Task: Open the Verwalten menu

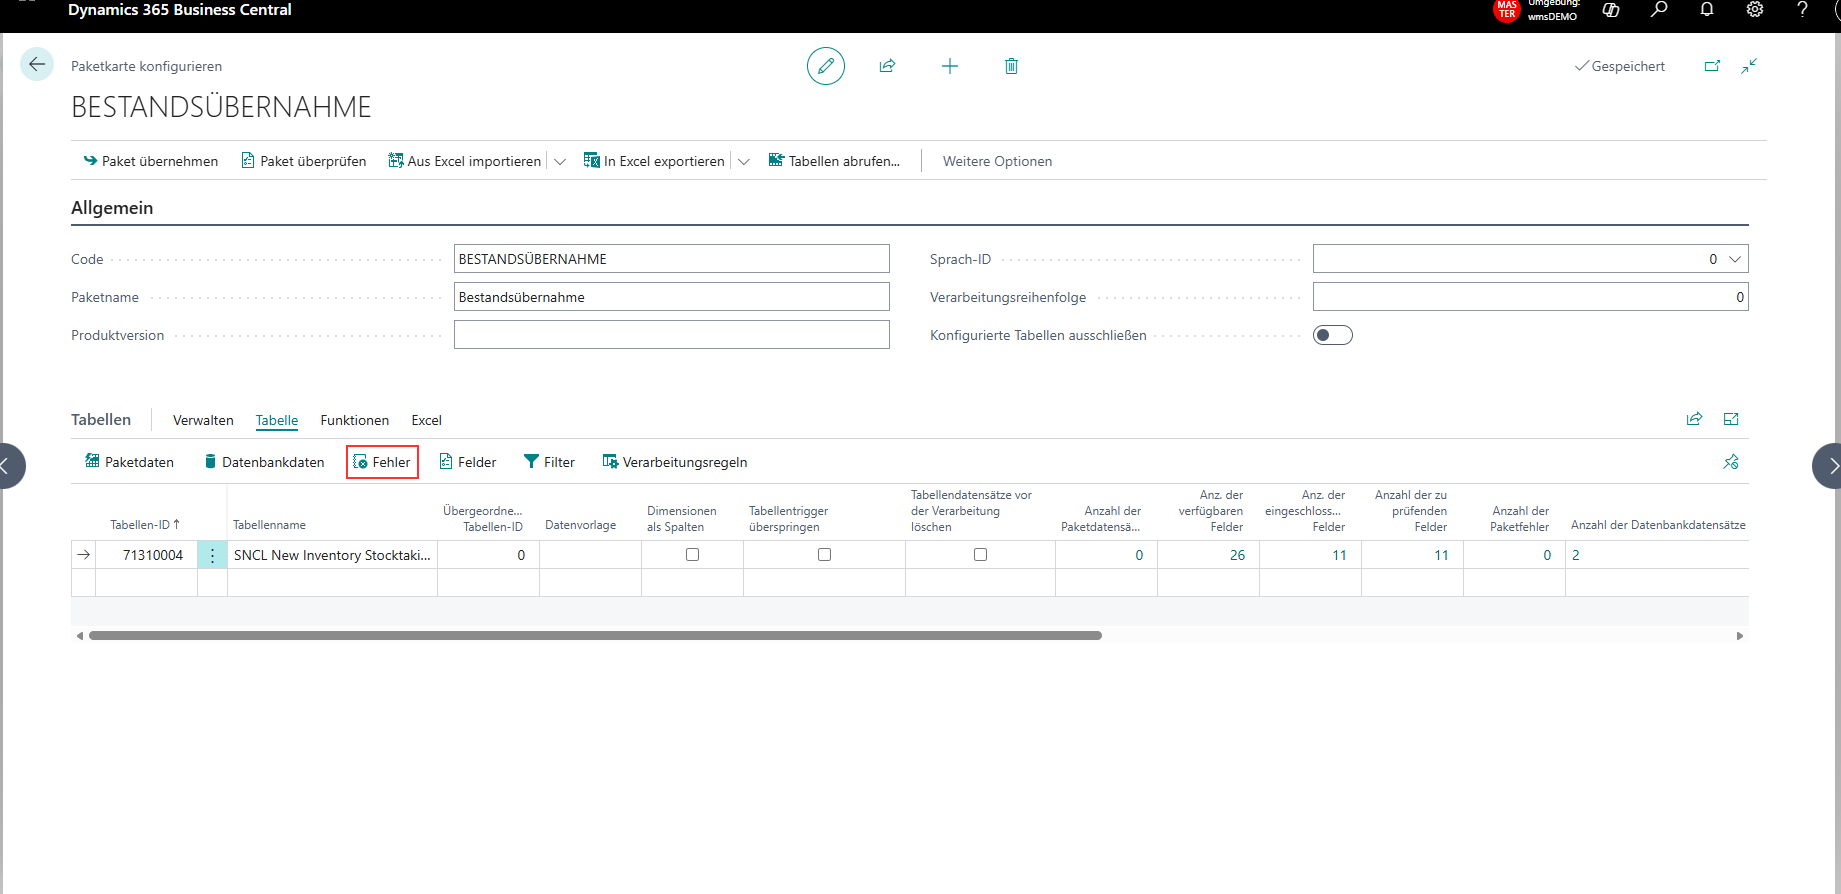Action: 203,420
